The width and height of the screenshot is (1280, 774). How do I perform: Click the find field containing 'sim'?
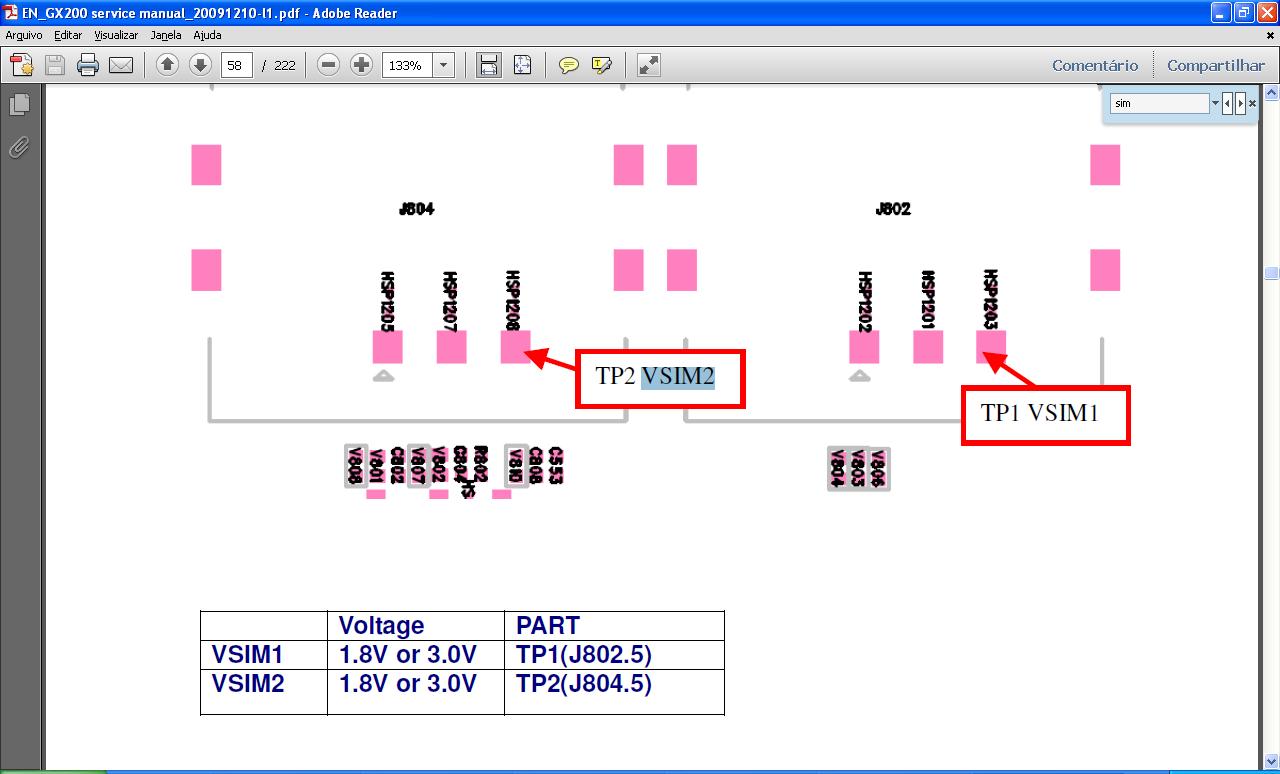1159,103
